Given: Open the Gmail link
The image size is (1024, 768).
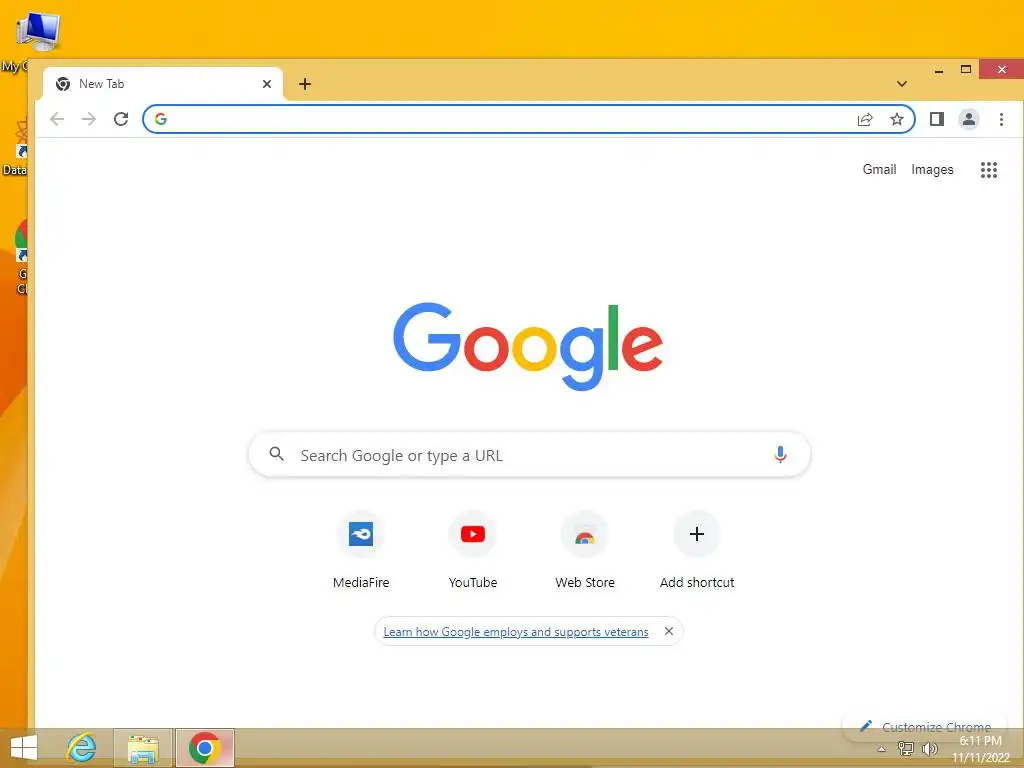Looking at the screenshot, I should coord(879,169).
